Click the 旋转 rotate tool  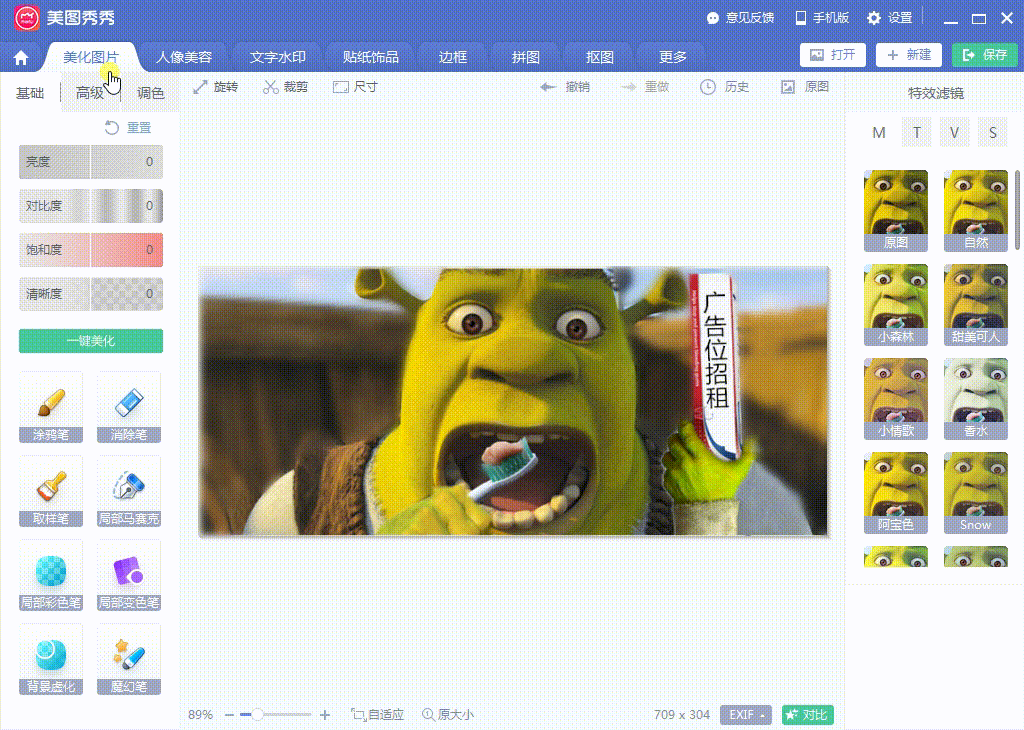pyautogui.click(x=216, y=87)
